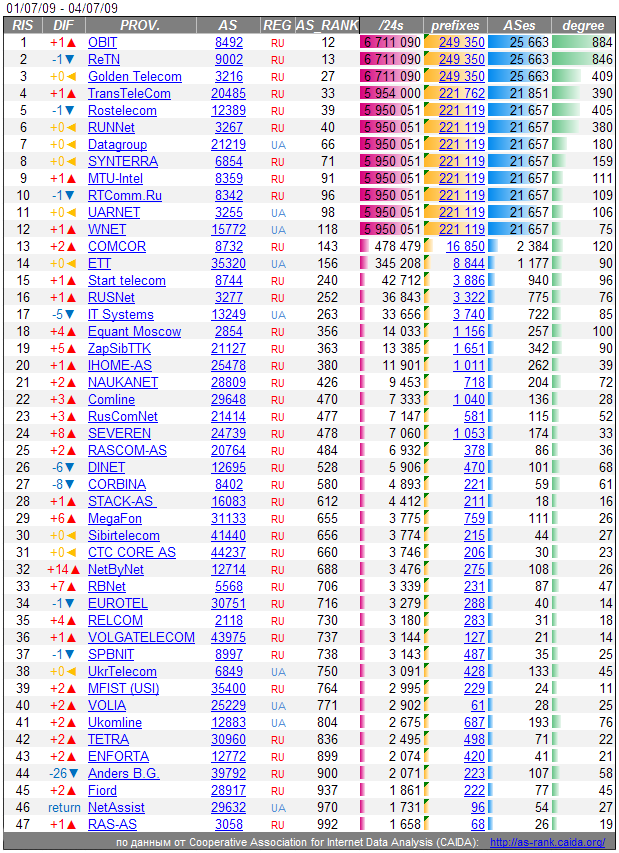Click the red +6 arrow for MegaFon

pyautogui.click(x=71, y=519)
